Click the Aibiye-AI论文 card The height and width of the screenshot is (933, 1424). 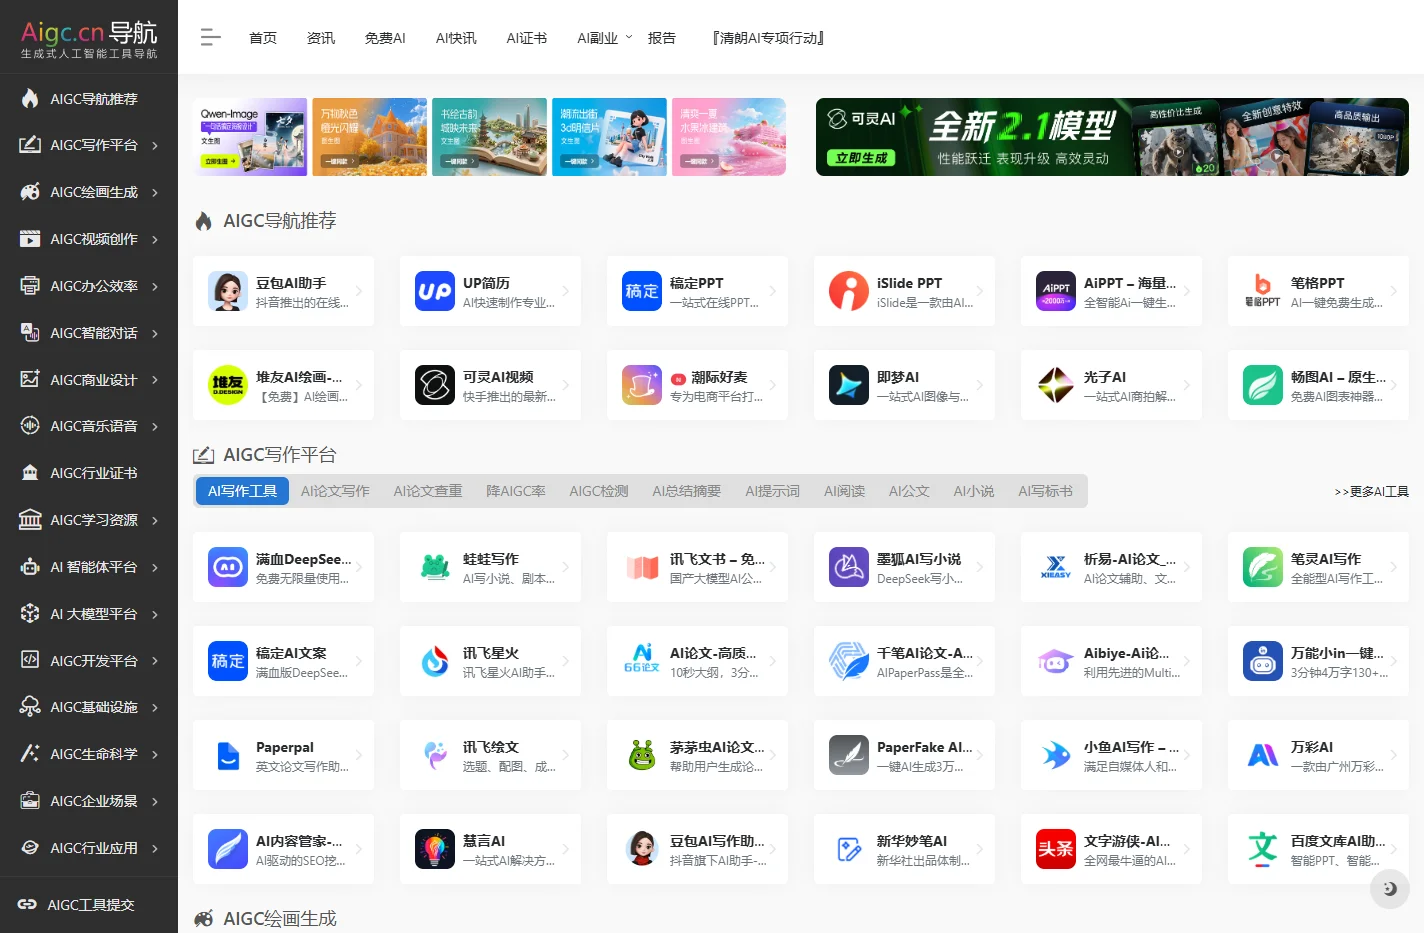(x=1111, y=661)
